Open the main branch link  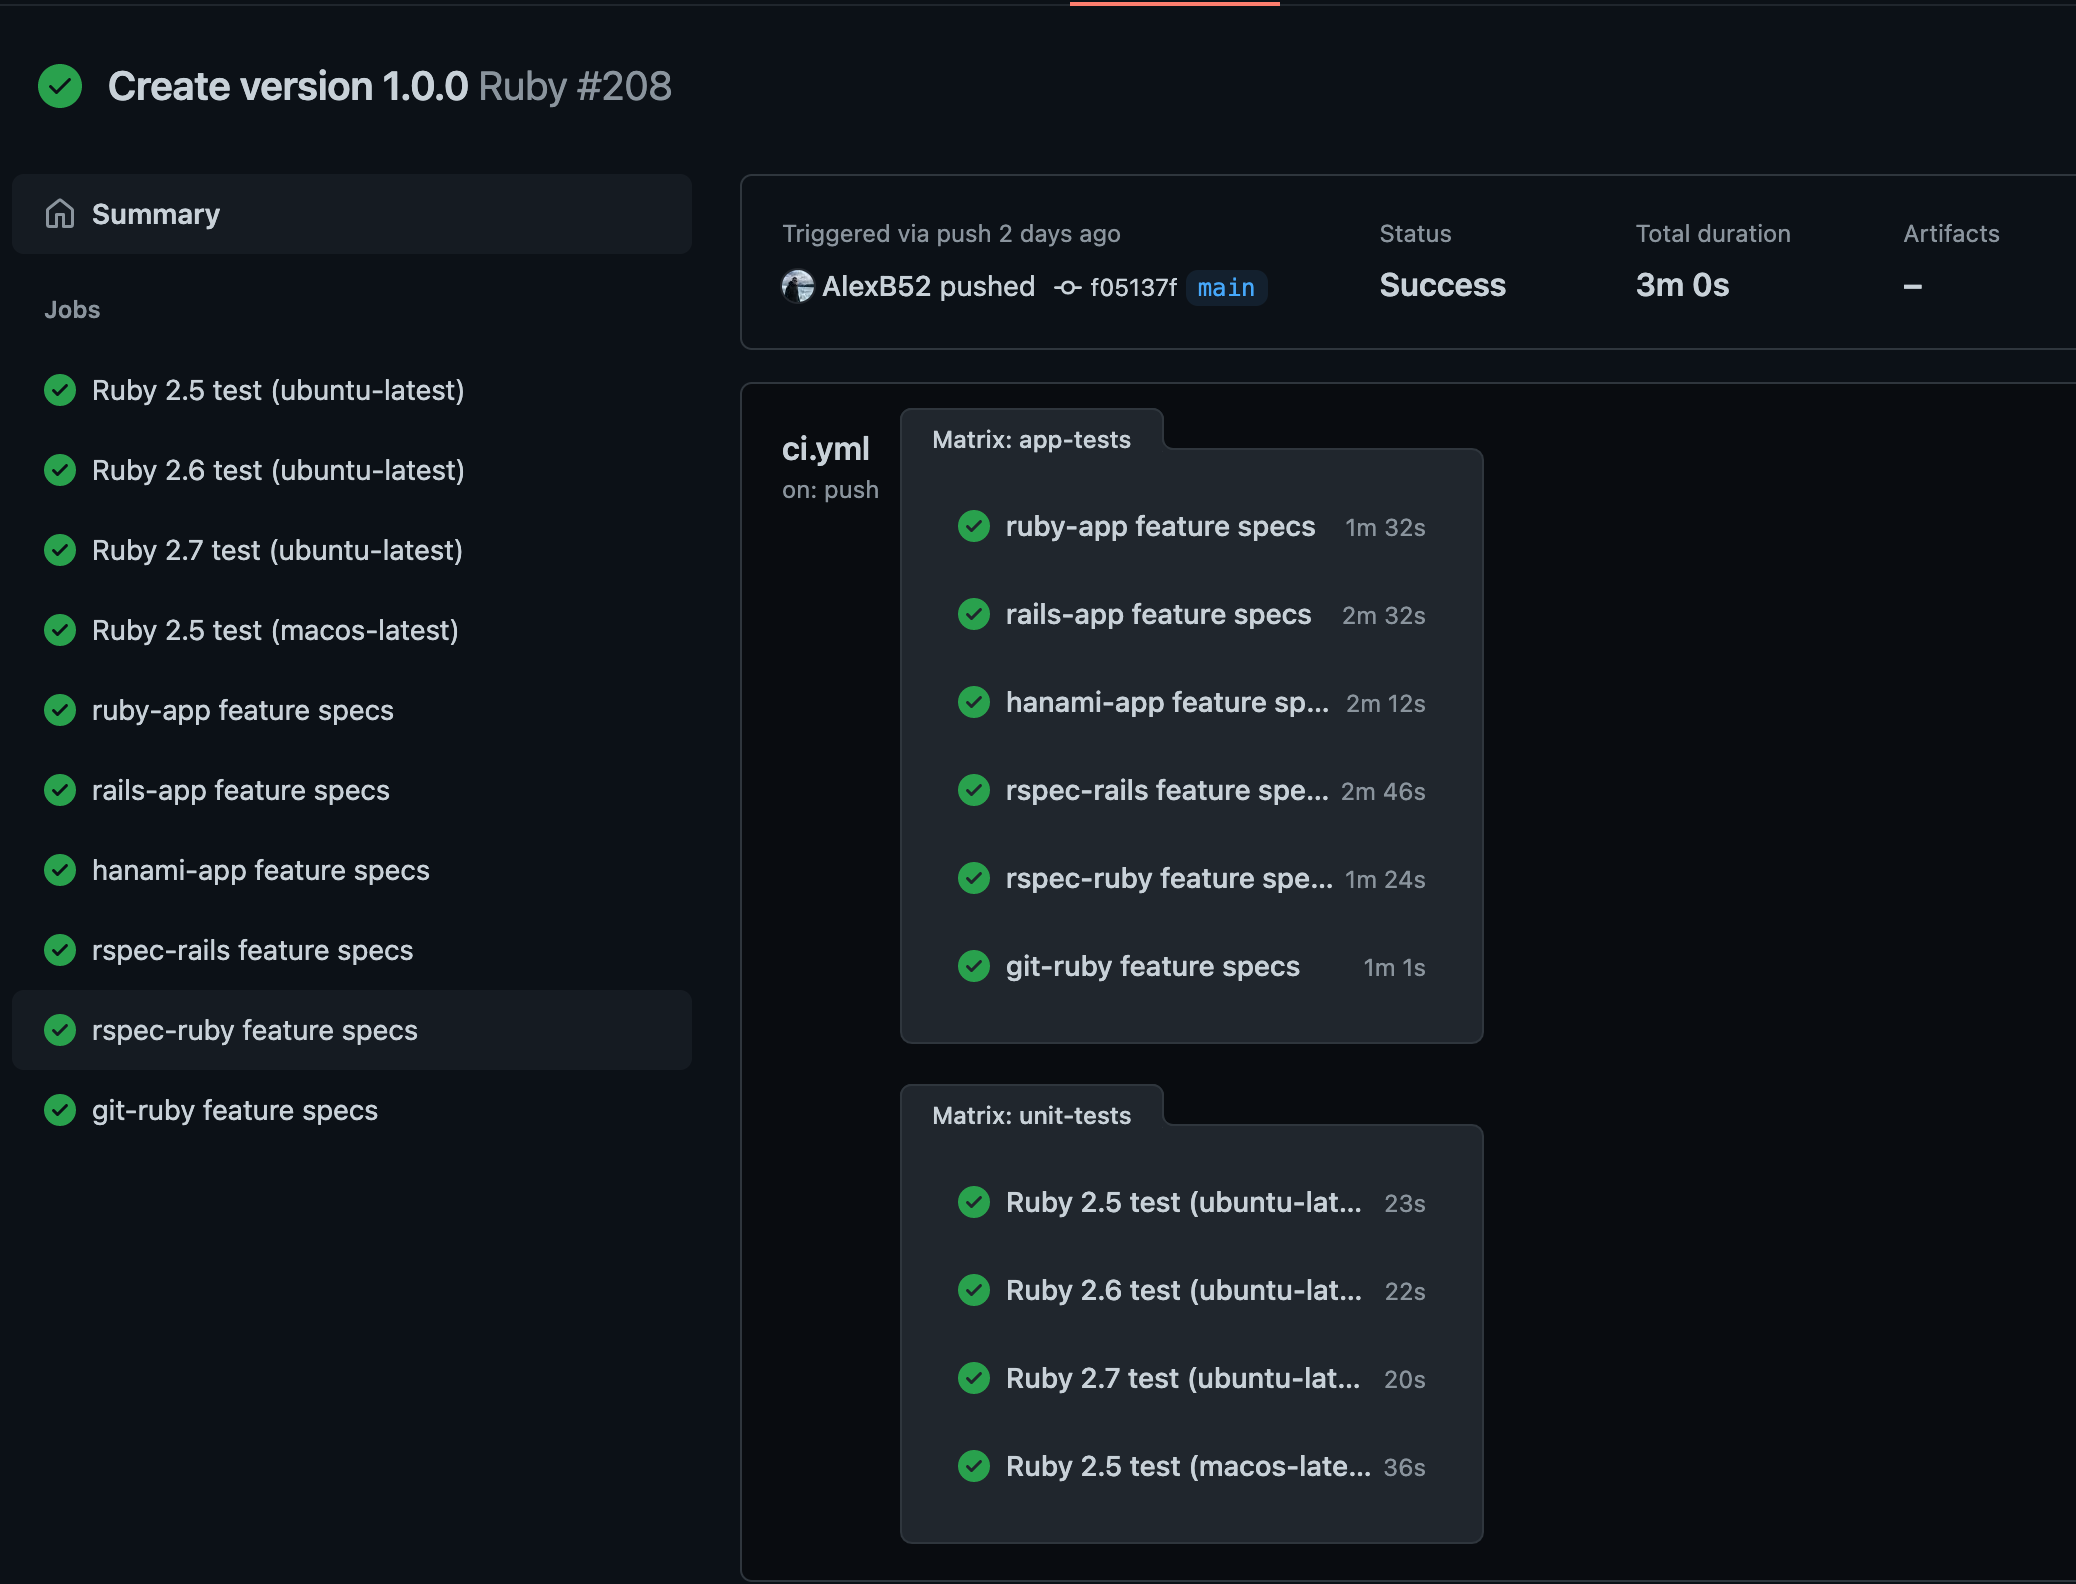coord(1226,288)
